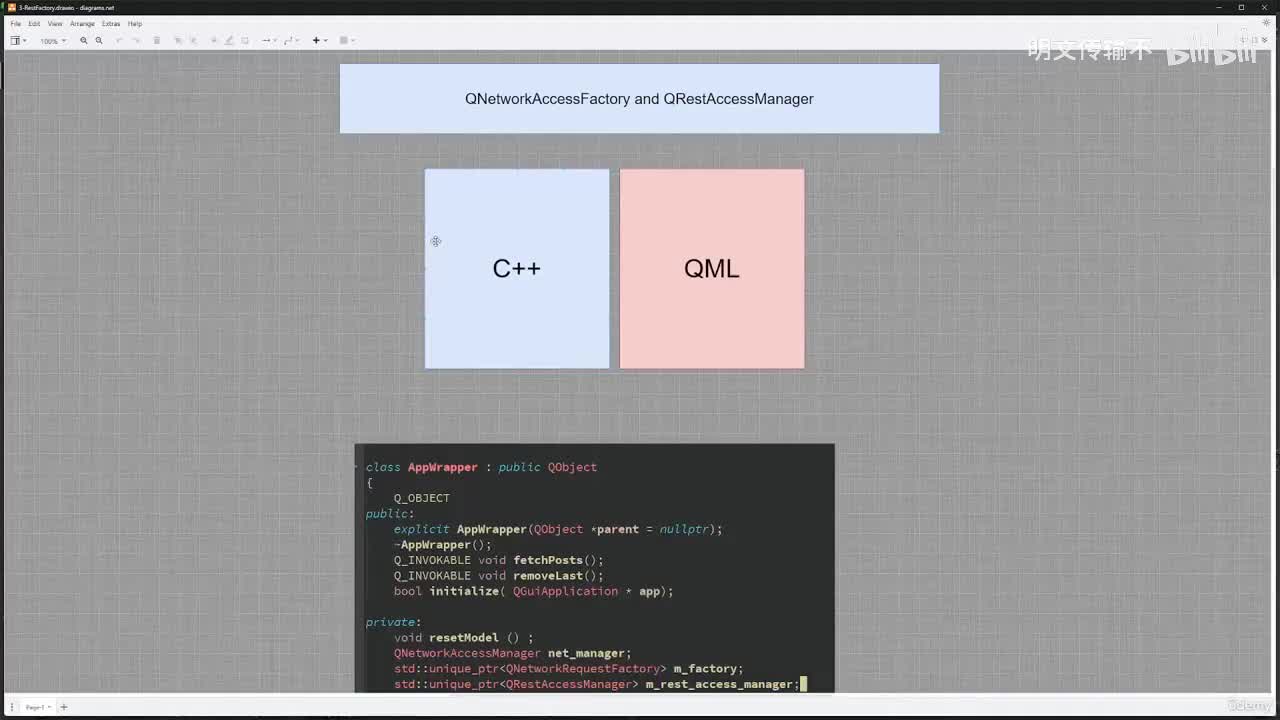Click the zoom in magnifier icon

[84, 41]
